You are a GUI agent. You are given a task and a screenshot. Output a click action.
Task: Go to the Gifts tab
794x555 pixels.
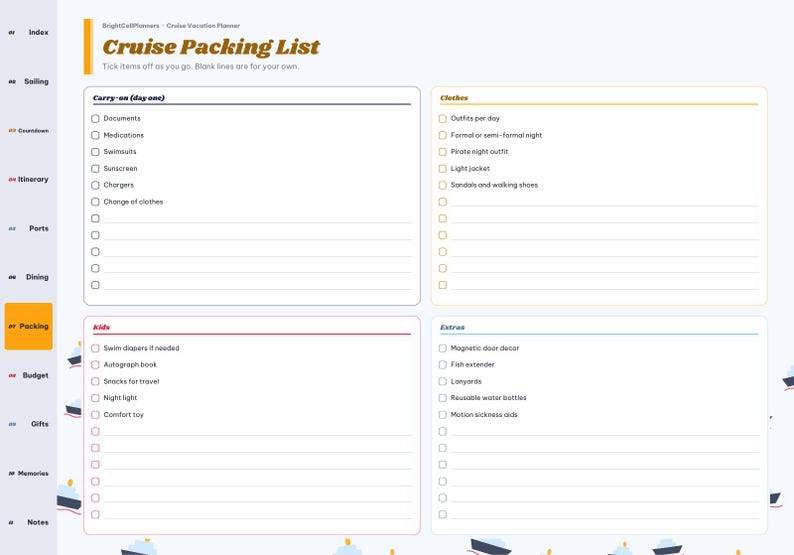28,424
